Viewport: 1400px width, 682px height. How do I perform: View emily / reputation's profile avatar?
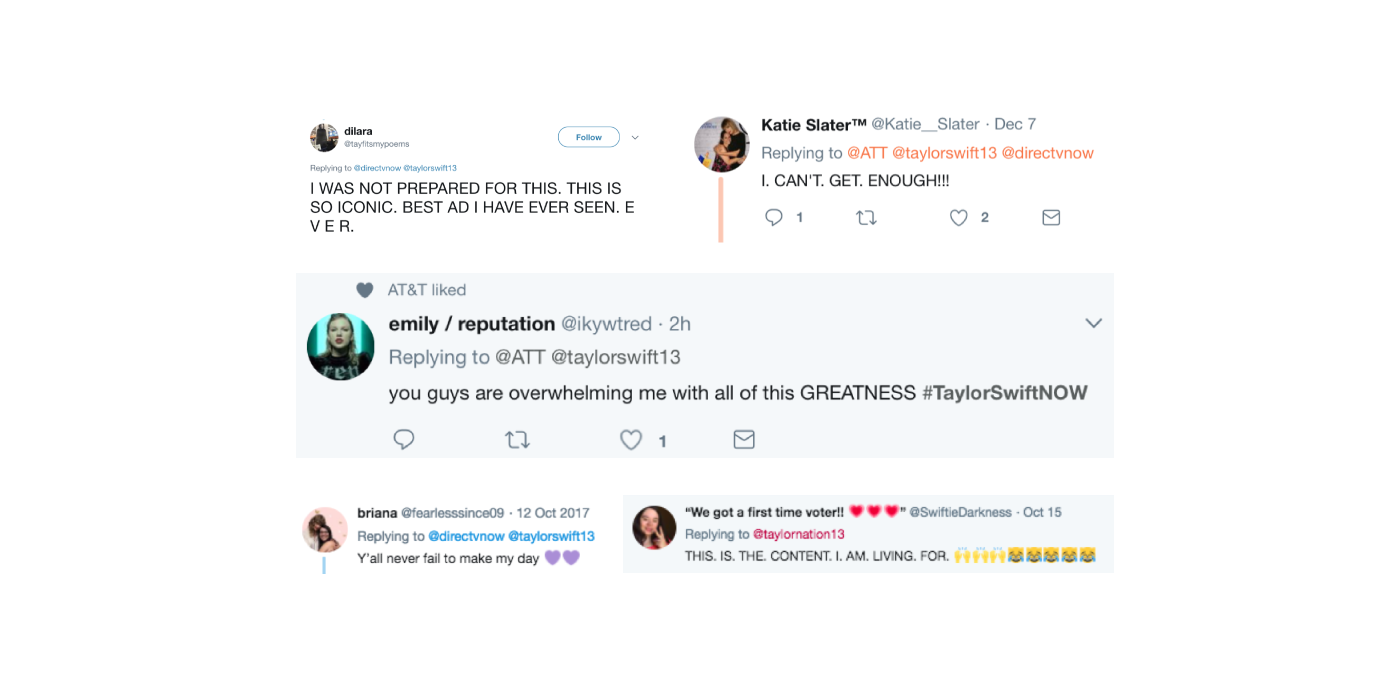[x=341, y=346]
